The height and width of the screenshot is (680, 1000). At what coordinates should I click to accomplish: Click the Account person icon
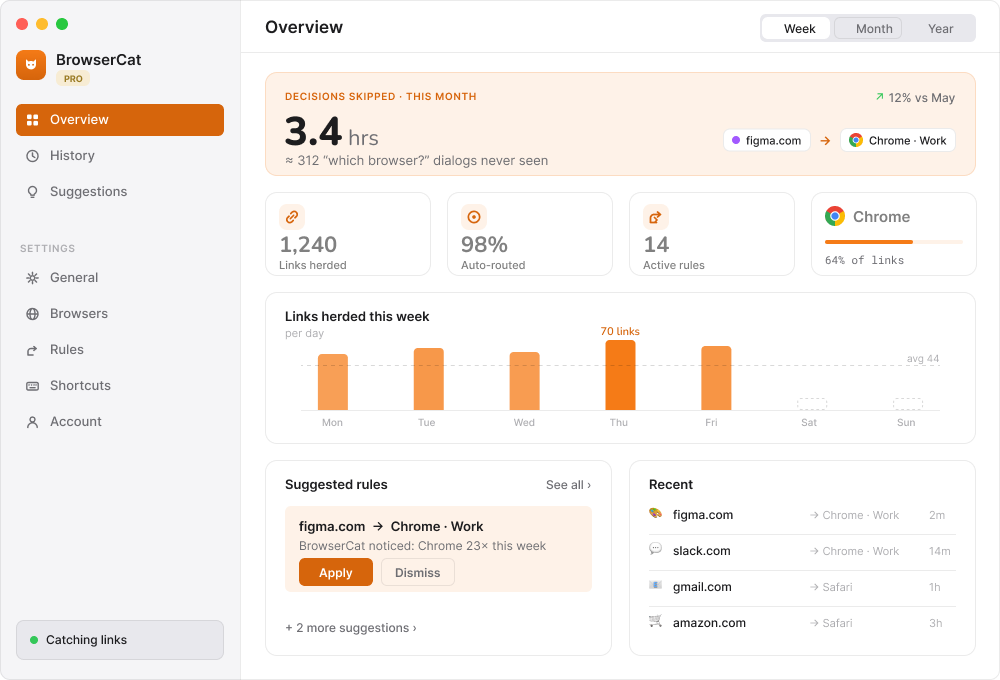[x=33, y=422]
